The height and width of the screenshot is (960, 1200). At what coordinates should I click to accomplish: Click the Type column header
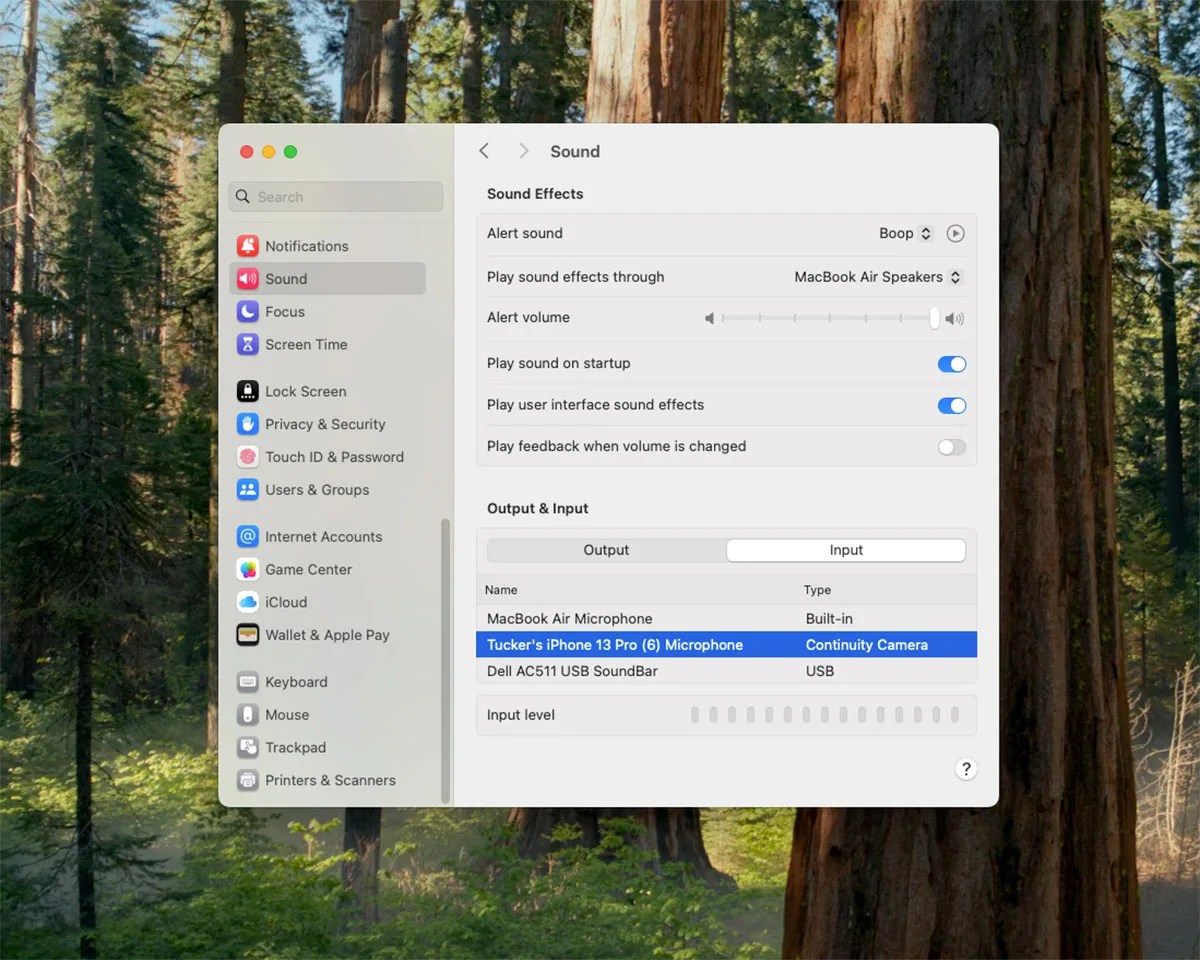click(818, 590)
